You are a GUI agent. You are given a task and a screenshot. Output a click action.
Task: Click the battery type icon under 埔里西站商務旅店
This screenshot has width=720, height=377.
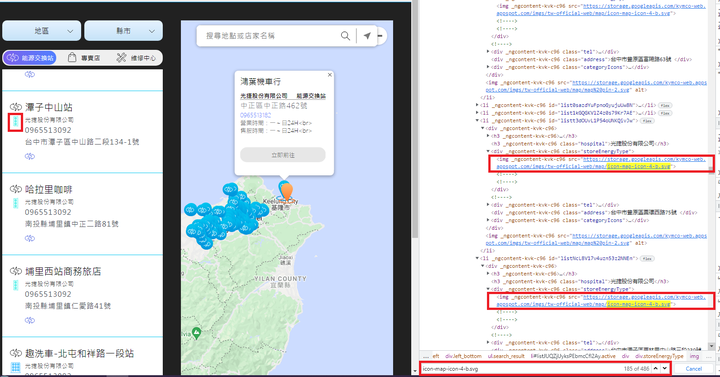15,285
